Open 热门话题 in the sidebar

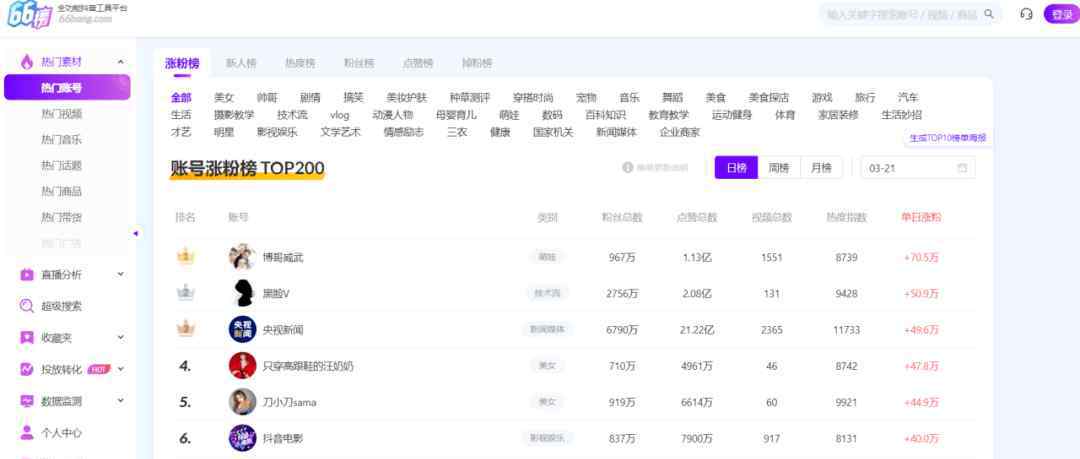(x=61, y=165)
